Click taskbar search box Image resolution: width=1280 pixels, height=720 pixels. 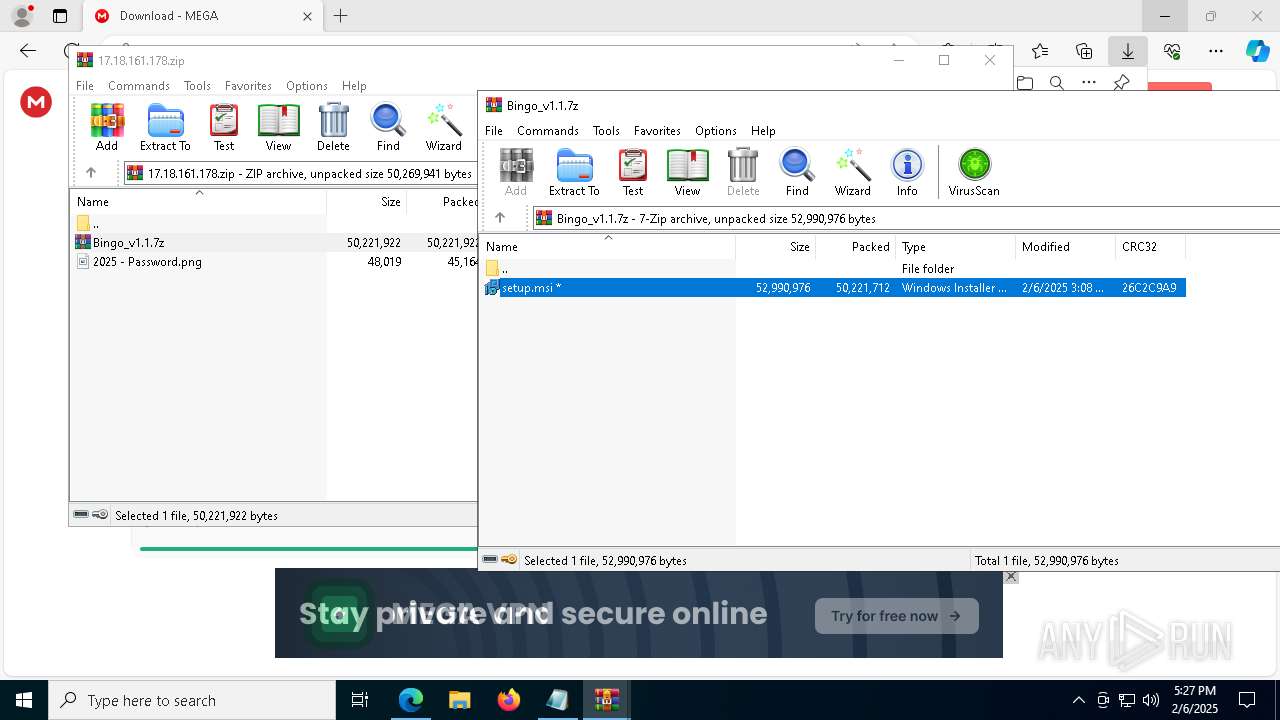coord(192,700)
